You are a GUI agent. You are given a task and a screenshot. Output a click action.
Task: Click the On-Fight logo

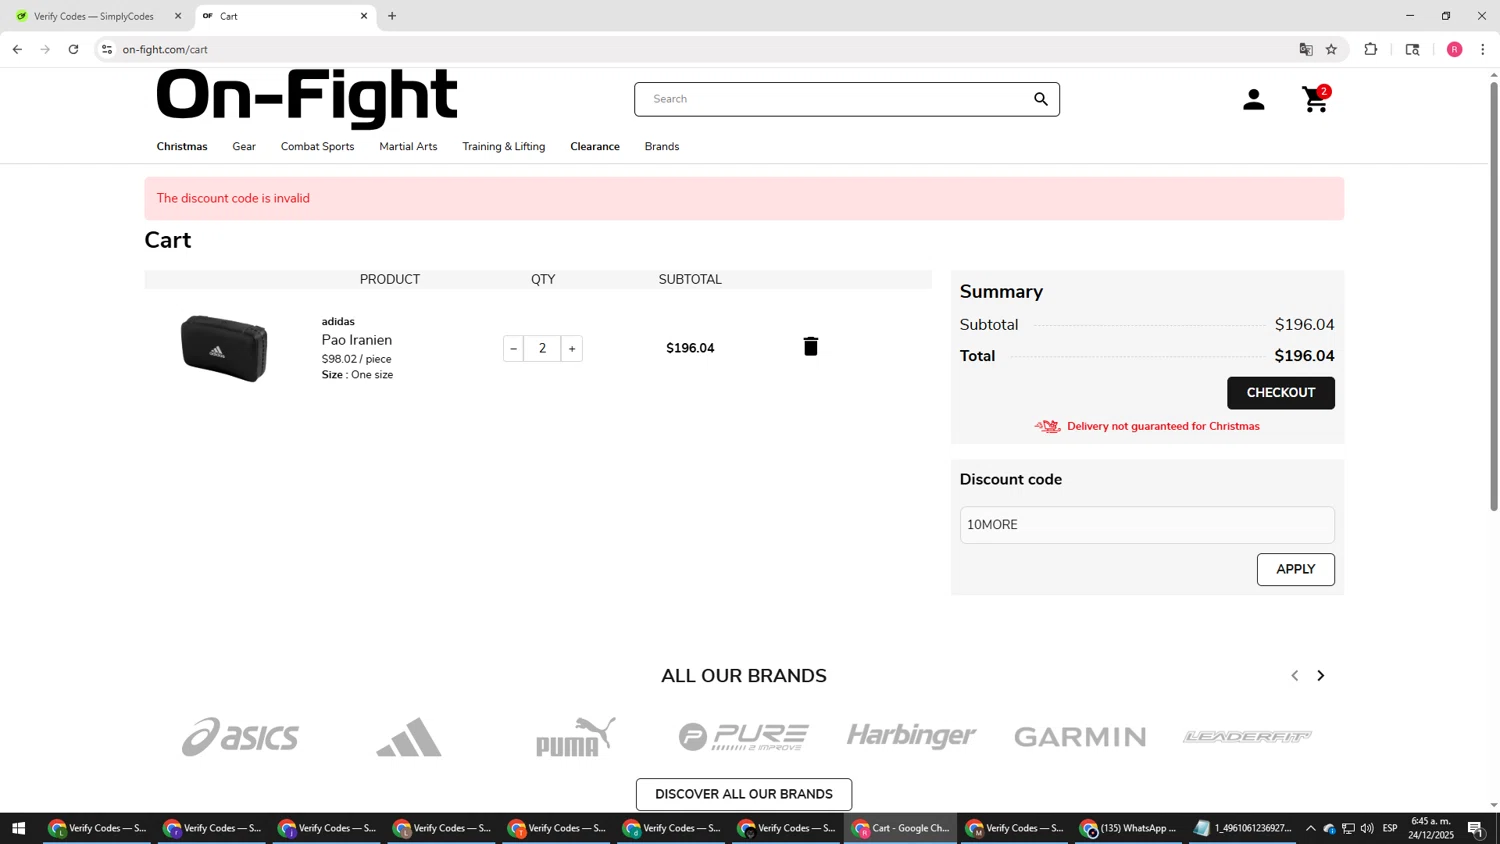point(307,98)
